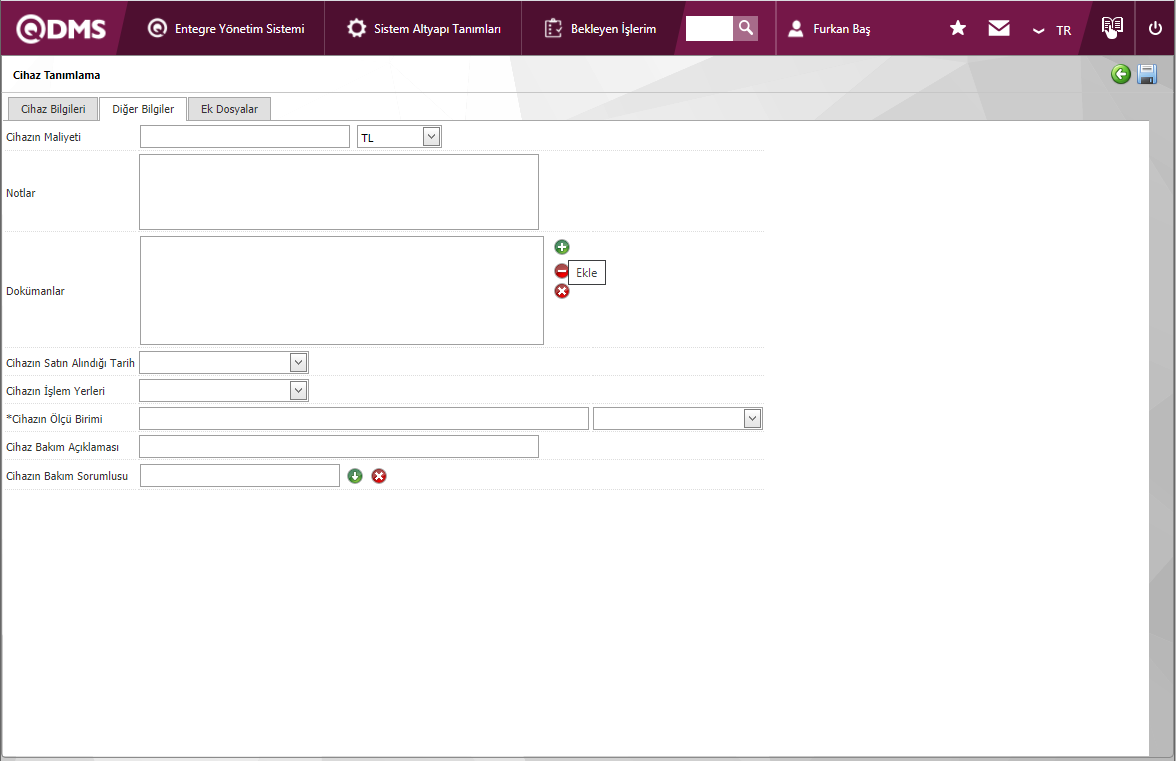Image resolution: width=1176 pixels, height=761 pixels.
Task: Click inside the Dokümanlar list box
Action: pos(342,290)
